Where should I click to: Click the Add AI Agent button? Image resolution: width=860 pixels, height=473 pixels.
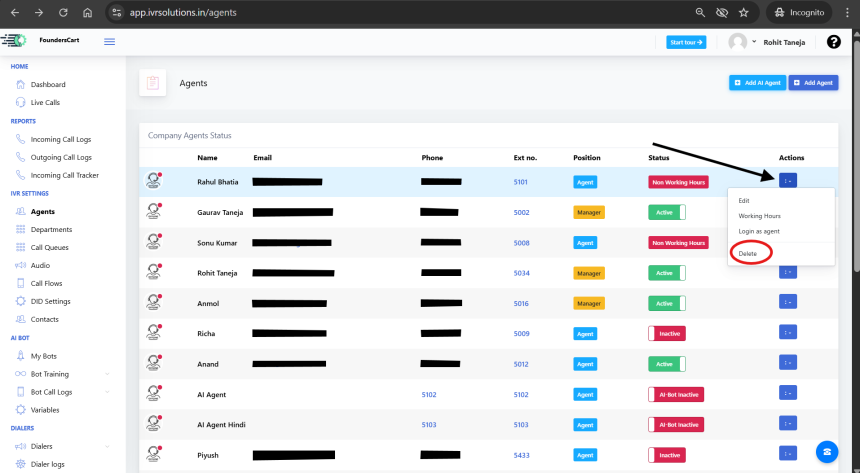tap(757, 83)
